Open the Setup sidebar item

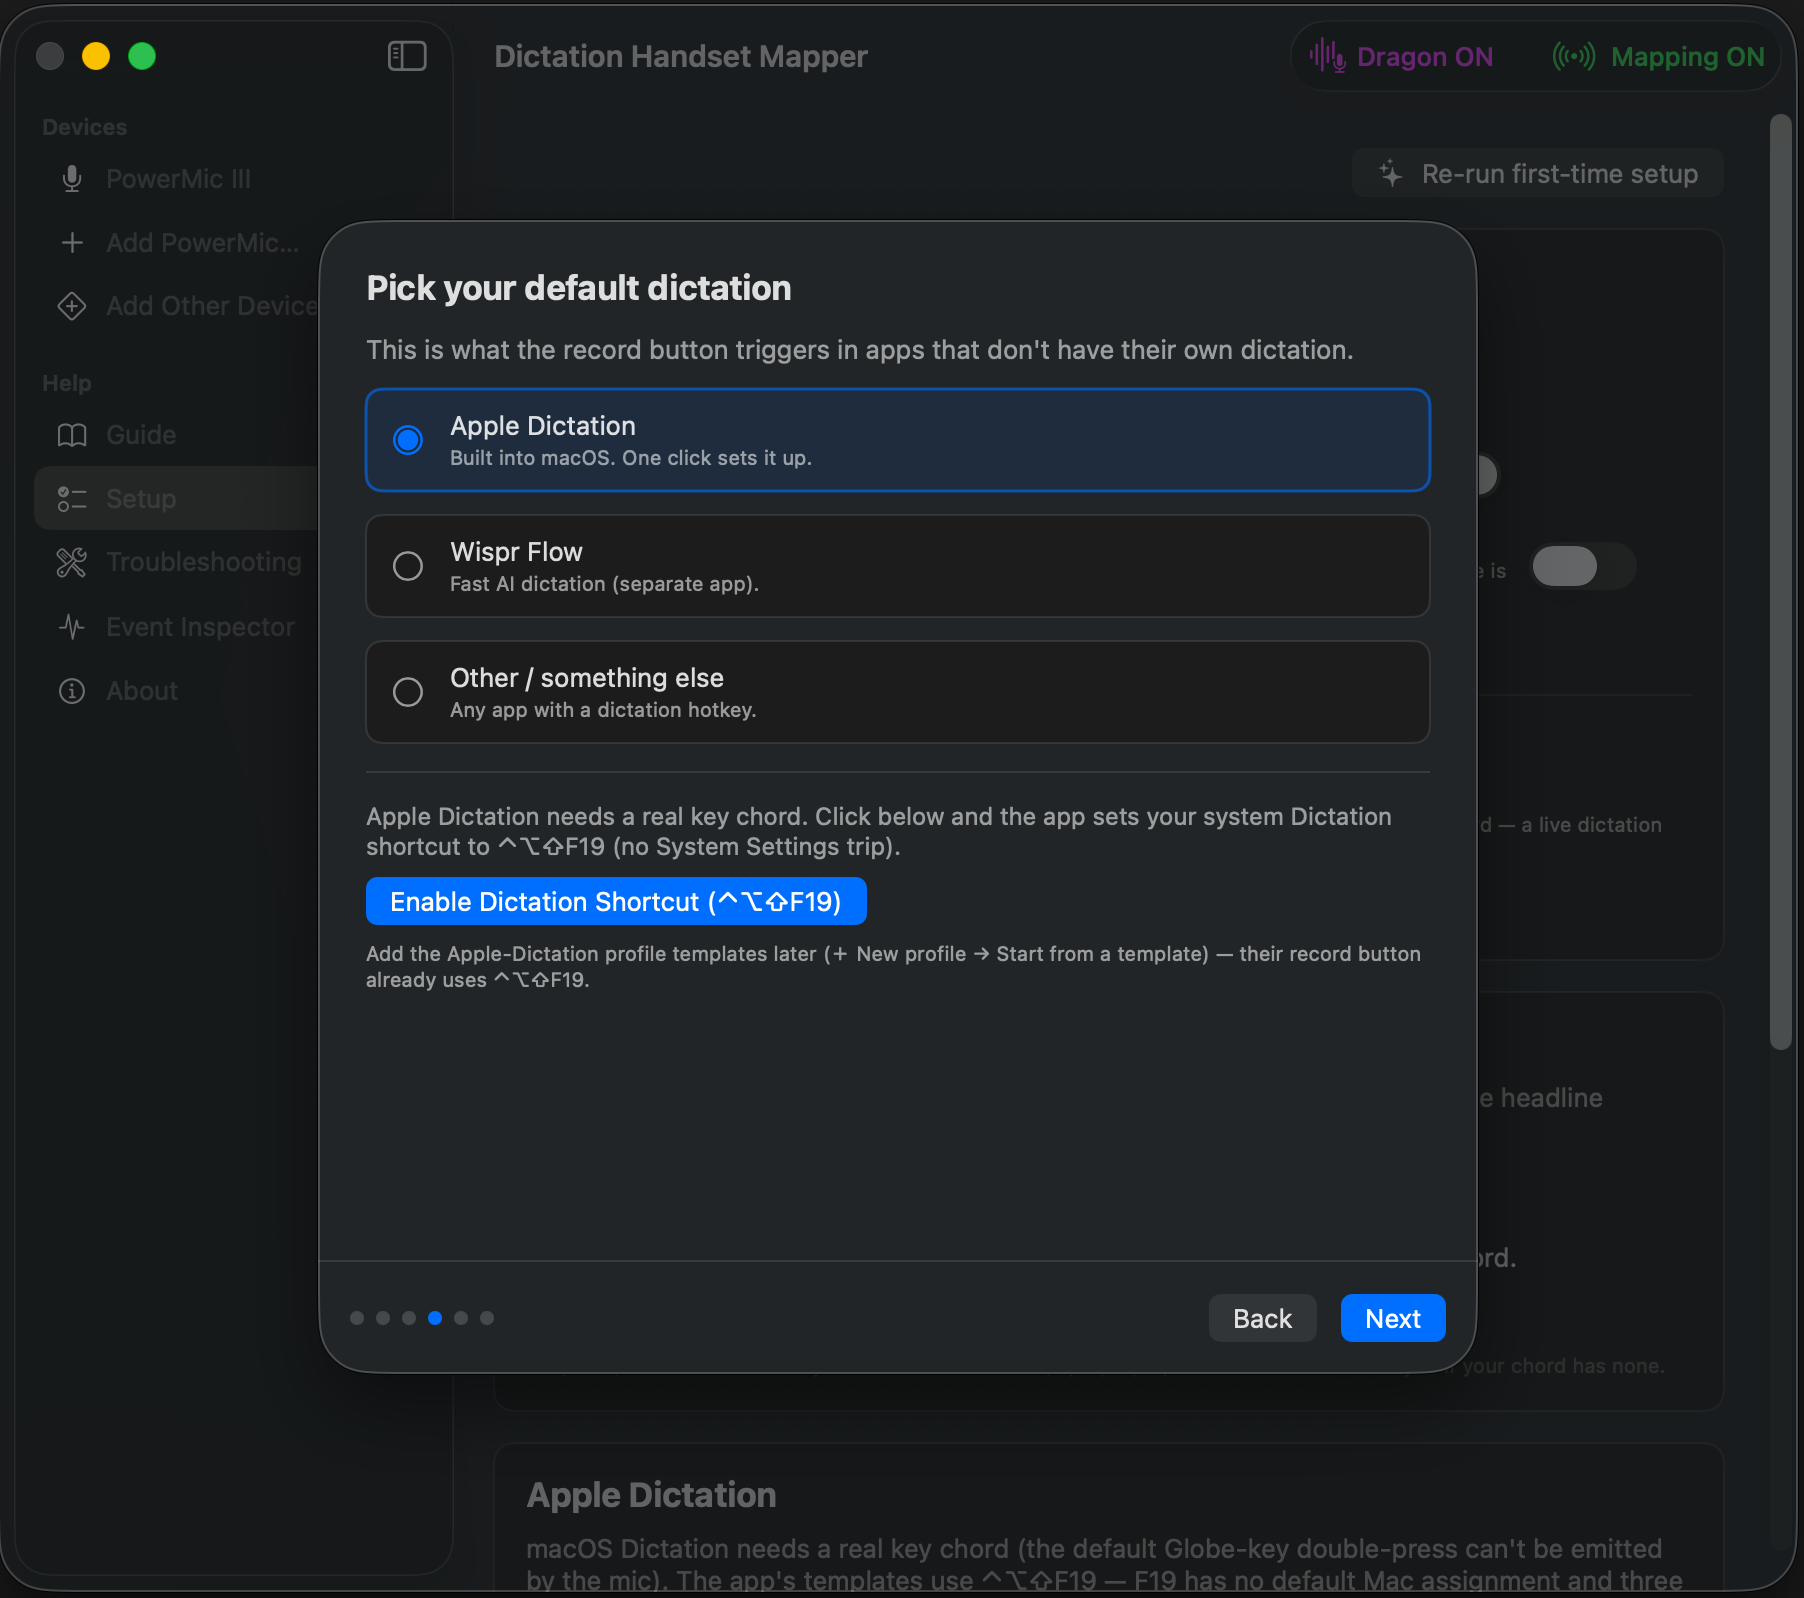[x=176, y=498]
